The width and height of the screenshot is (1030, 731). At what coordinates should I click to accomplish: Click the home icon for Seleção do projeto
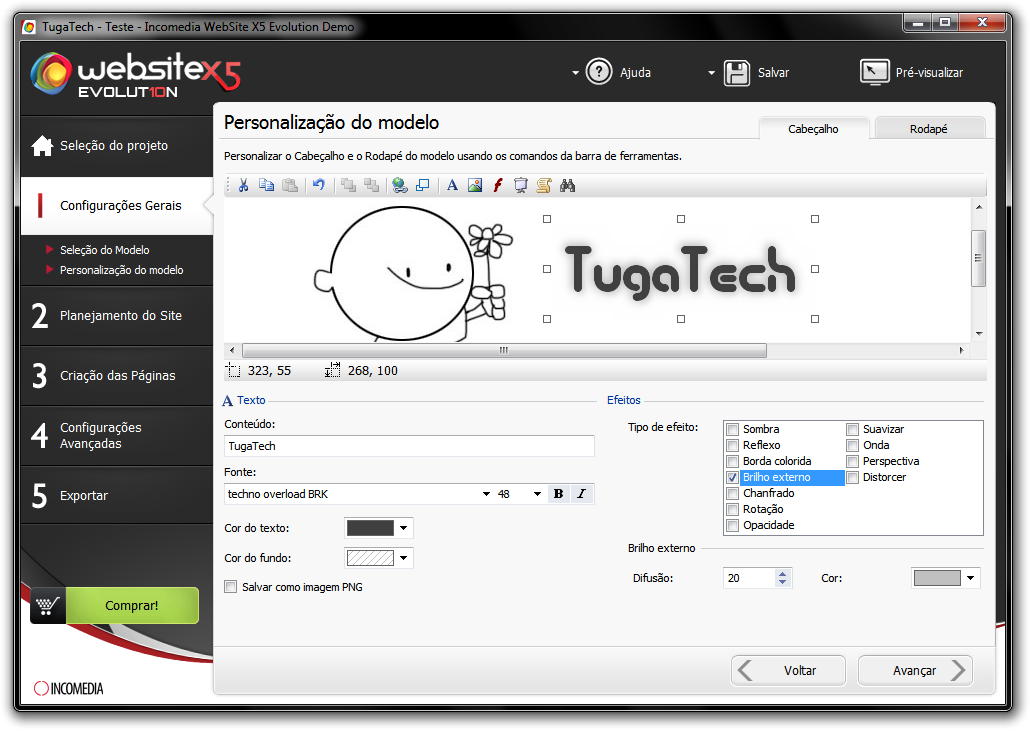(42, 146)
